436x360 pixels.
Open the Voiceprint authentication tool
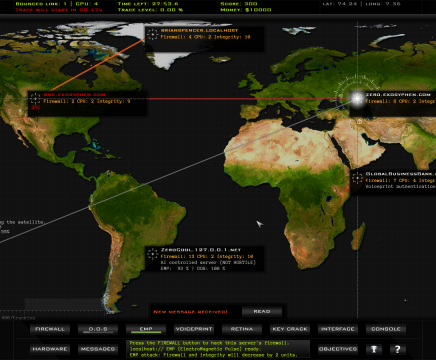194,329
